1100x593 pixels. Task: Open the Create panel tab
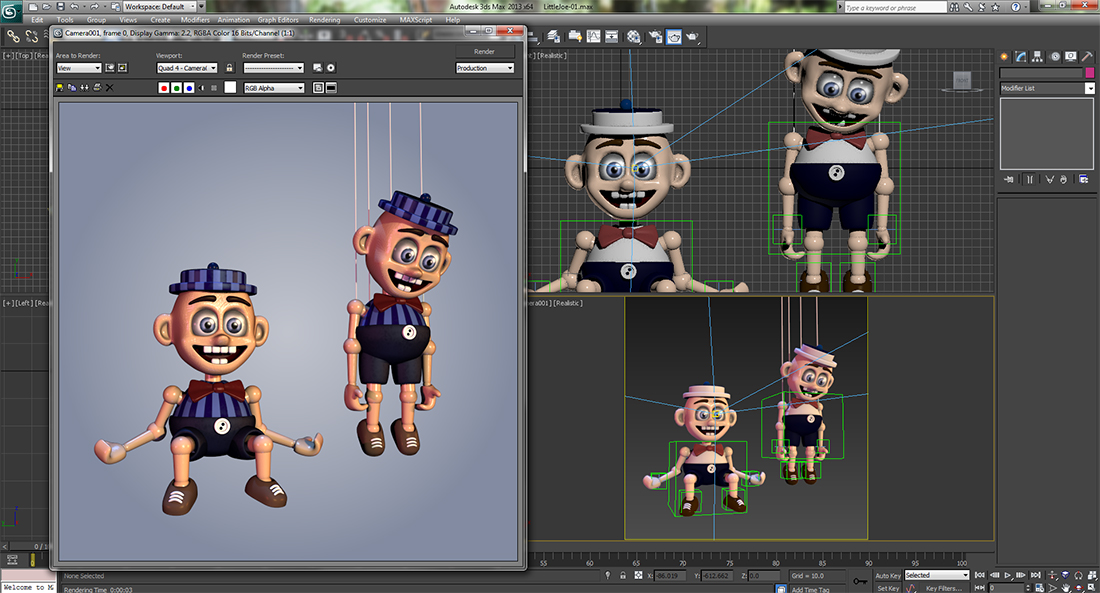(x=1005, y=56)
